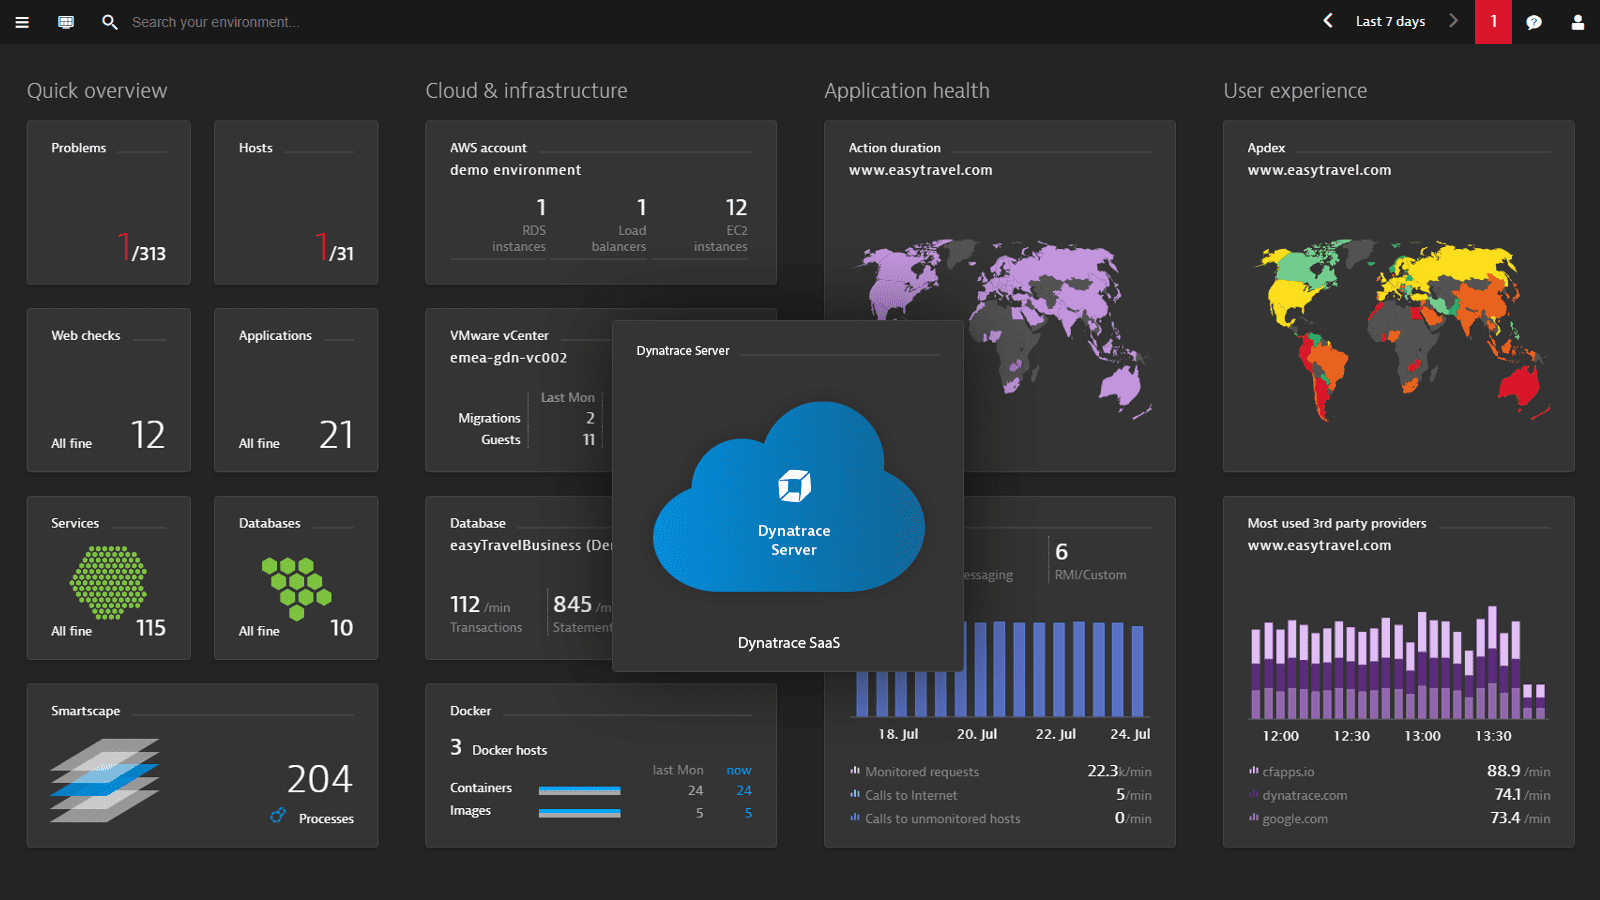Viewport: 1600px width, 900px height.
Task: Open the Problems tile
Action: 109,203
